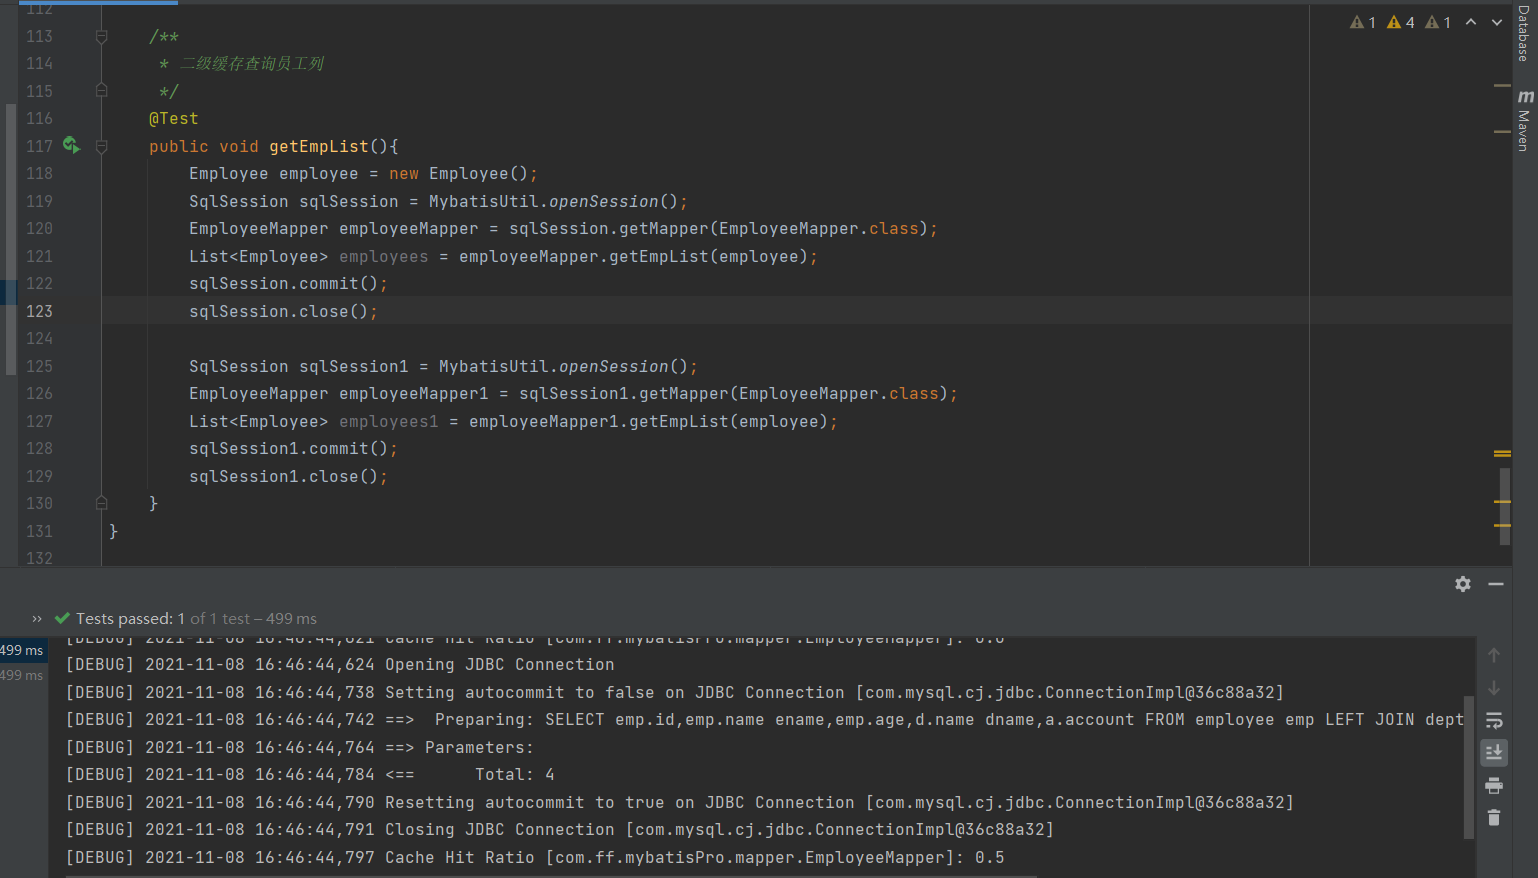Open the Maven tool window
The image size is (1538, 878).
tap(1525, 120)
